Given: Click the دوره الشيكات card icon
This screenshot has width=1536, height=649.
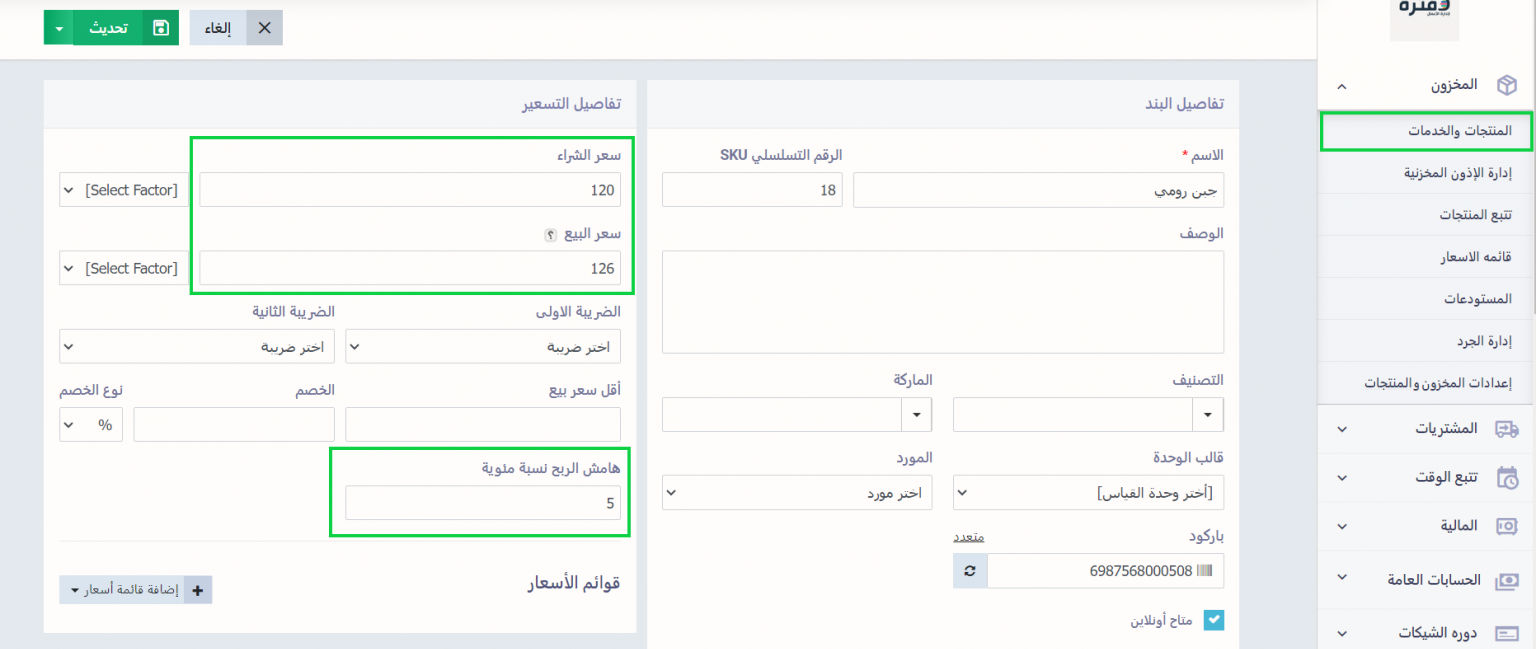Looking at the screenshot, I should 1506,633.
